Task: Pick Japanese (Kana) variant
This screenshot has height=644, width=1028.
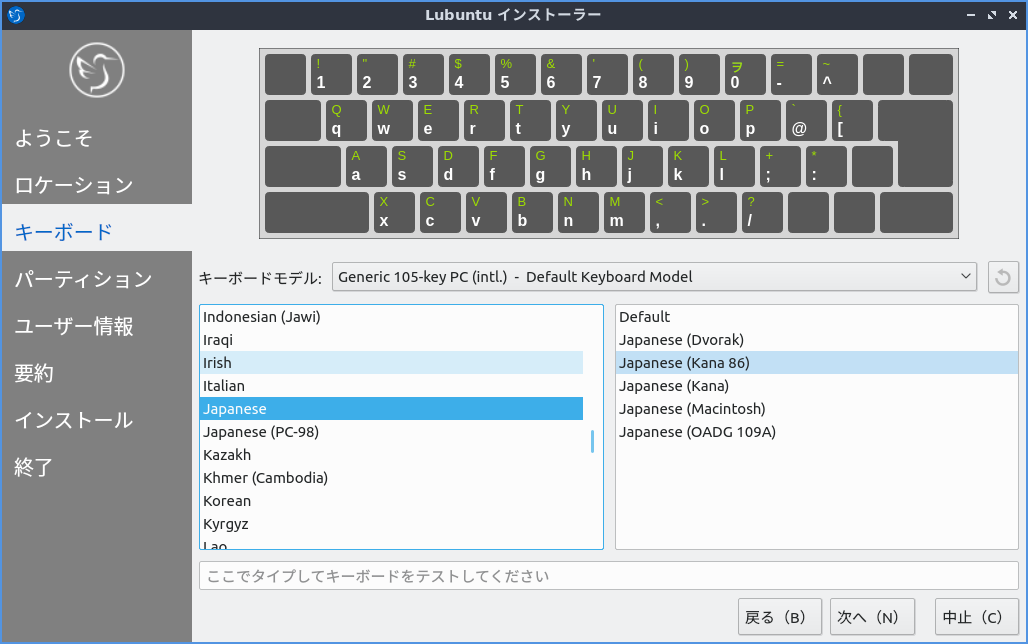Action: [816, 386]
